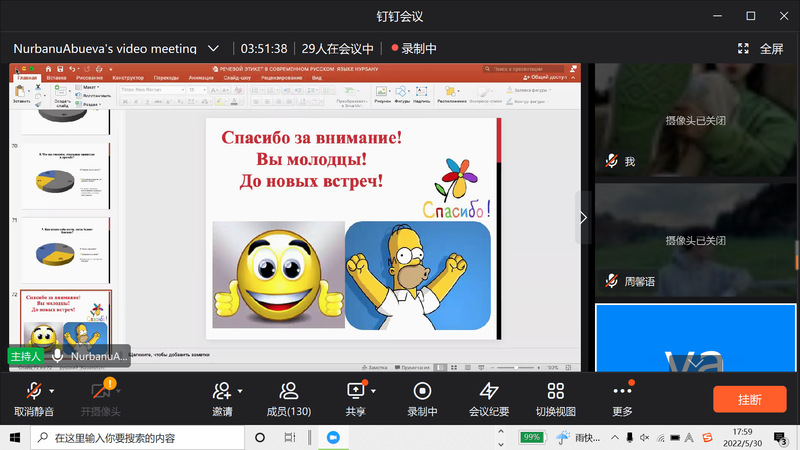Image resolution: width=800 pixels, height=450 pixels.
Task: Open the Переходы tab in shared PowerPoint
Action: pyautogui.click(x=166, y=78)
